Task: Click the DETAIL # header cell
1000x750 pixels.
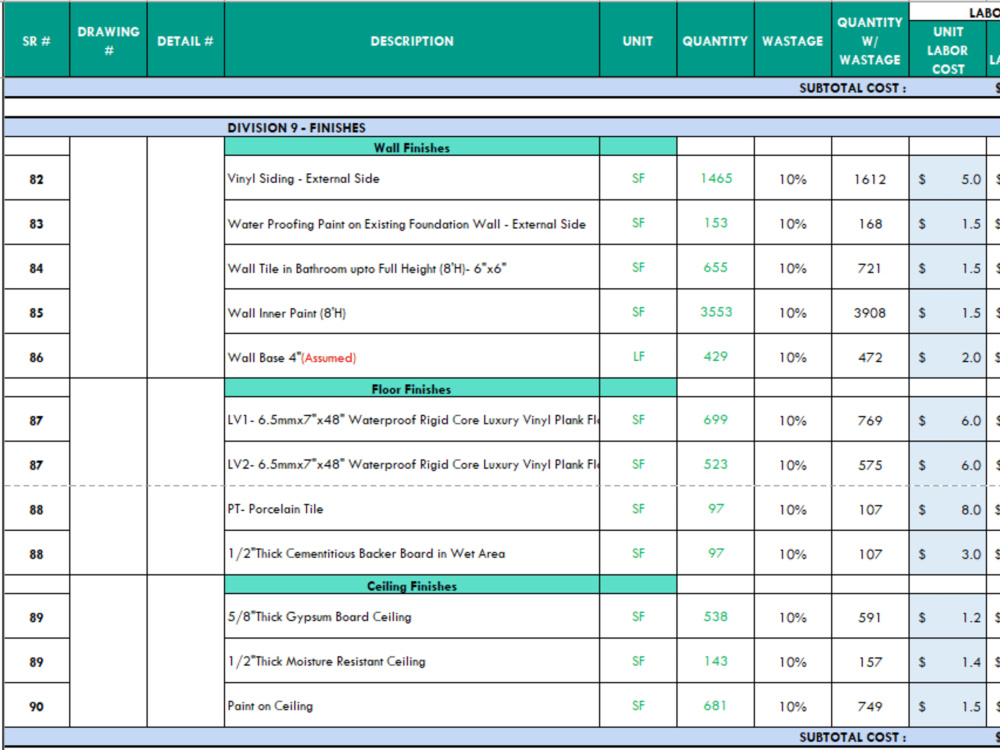Action: (186, 41)
